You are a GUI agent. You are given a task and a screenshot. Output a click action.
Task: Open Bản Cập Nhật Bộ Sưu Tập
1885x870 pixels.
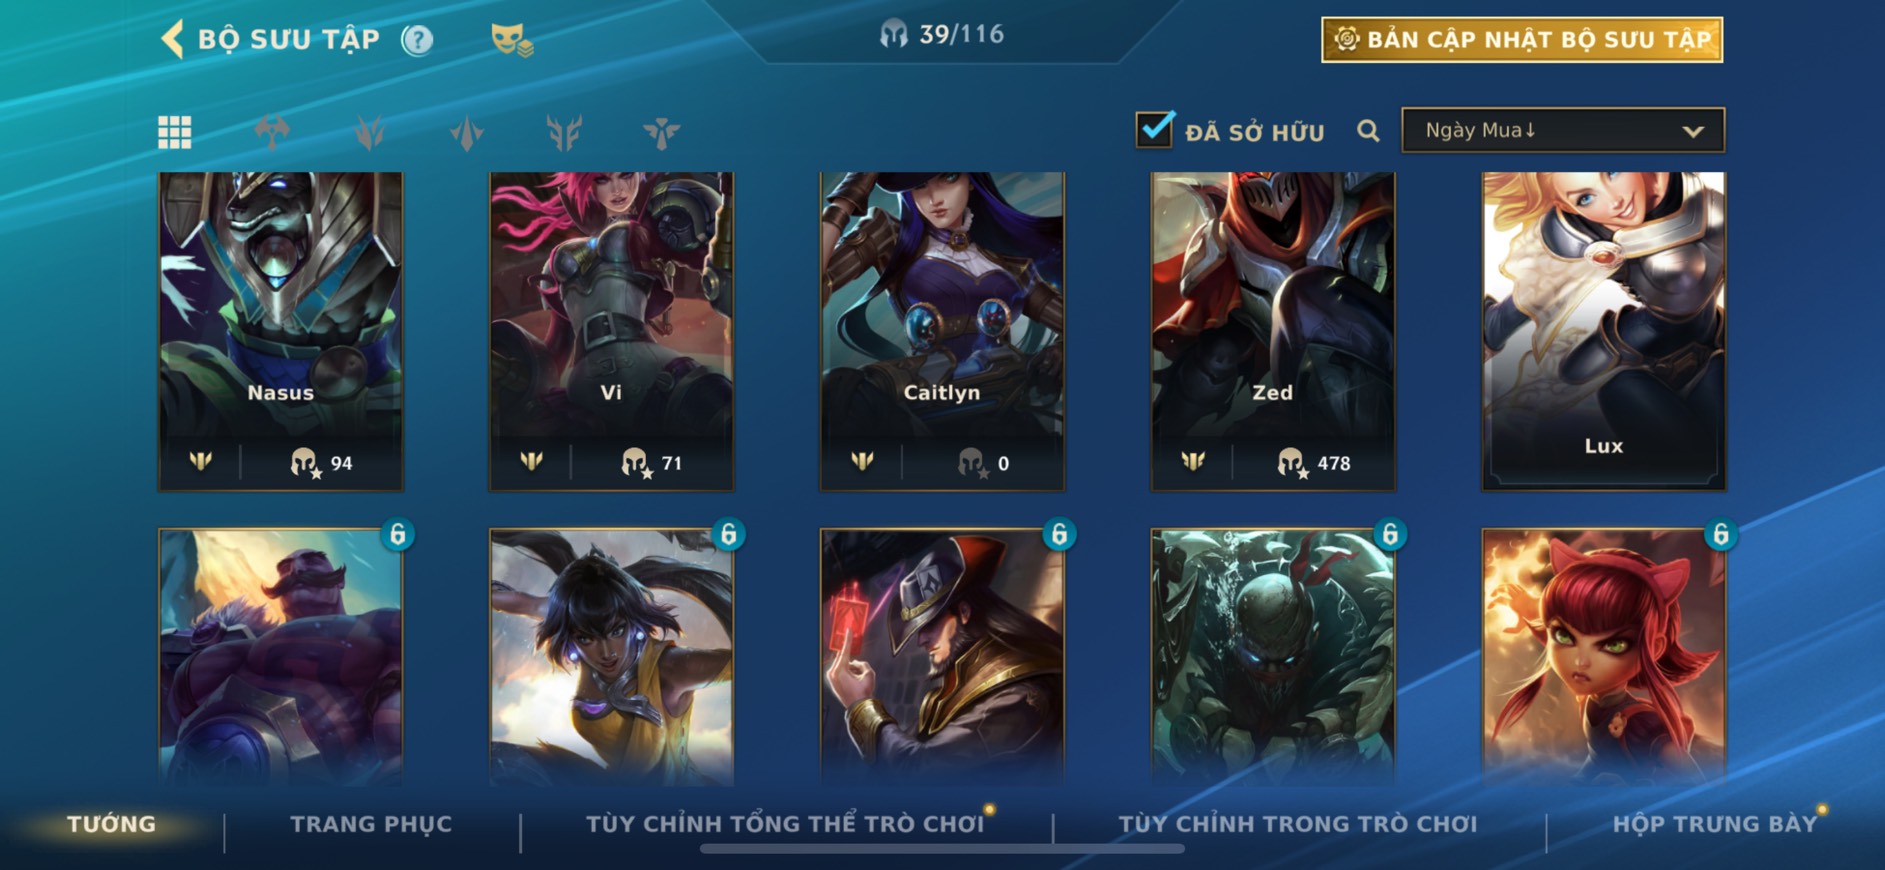click(1522, 40)
